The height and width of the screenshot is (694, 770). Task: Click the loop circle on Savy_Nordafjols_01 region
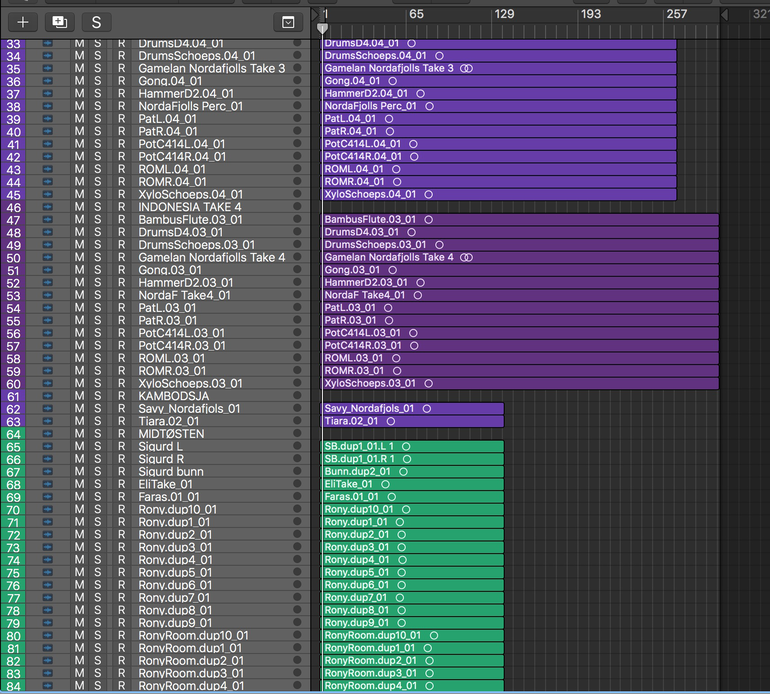click(426, 408)
